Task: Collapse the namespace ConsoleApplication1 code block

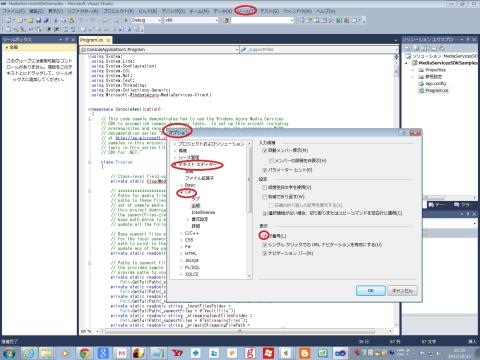Action: pos(90,109)
